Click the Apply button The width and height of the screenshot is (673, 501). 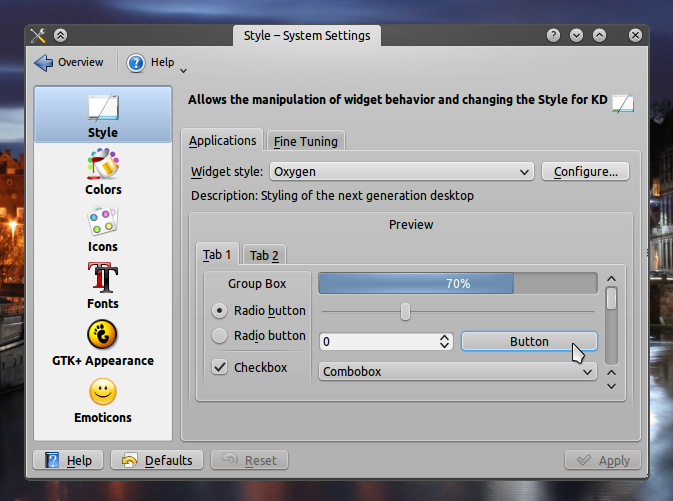pyautogui.click(x=603, y=460)
